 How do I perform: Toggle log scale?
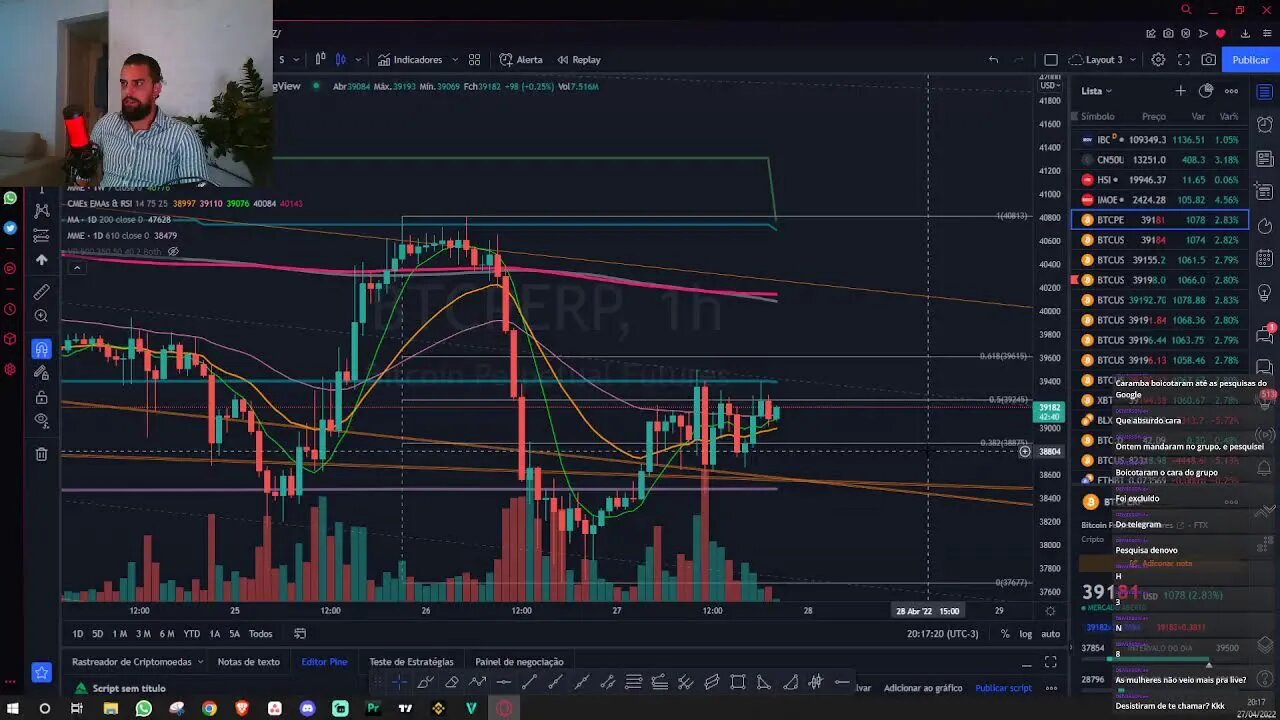[1026, 634]
